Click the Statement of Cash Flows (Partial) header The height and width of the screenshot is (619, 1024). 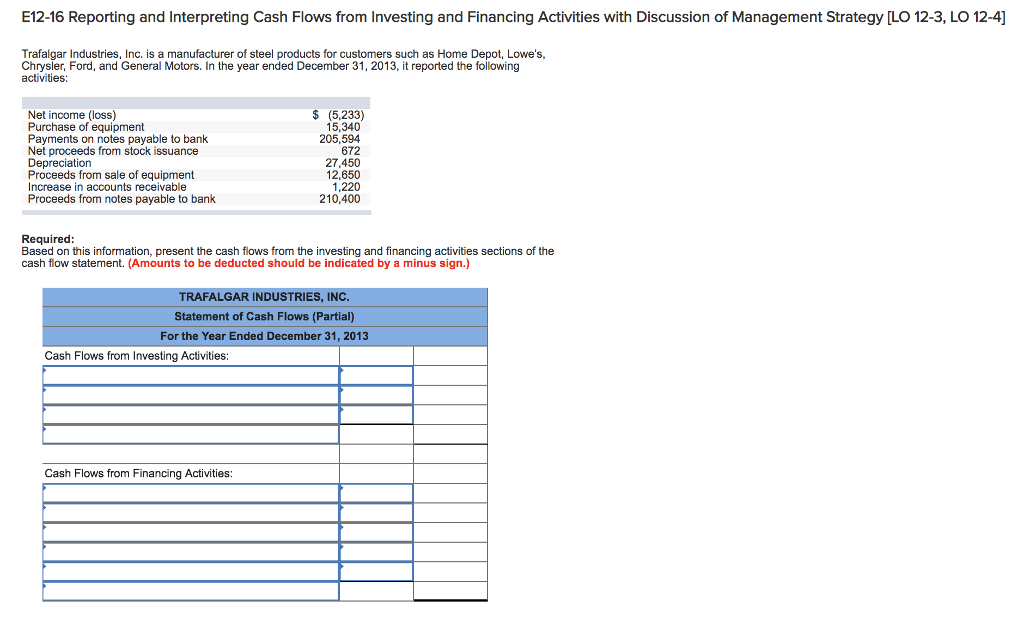click(264, 315)
